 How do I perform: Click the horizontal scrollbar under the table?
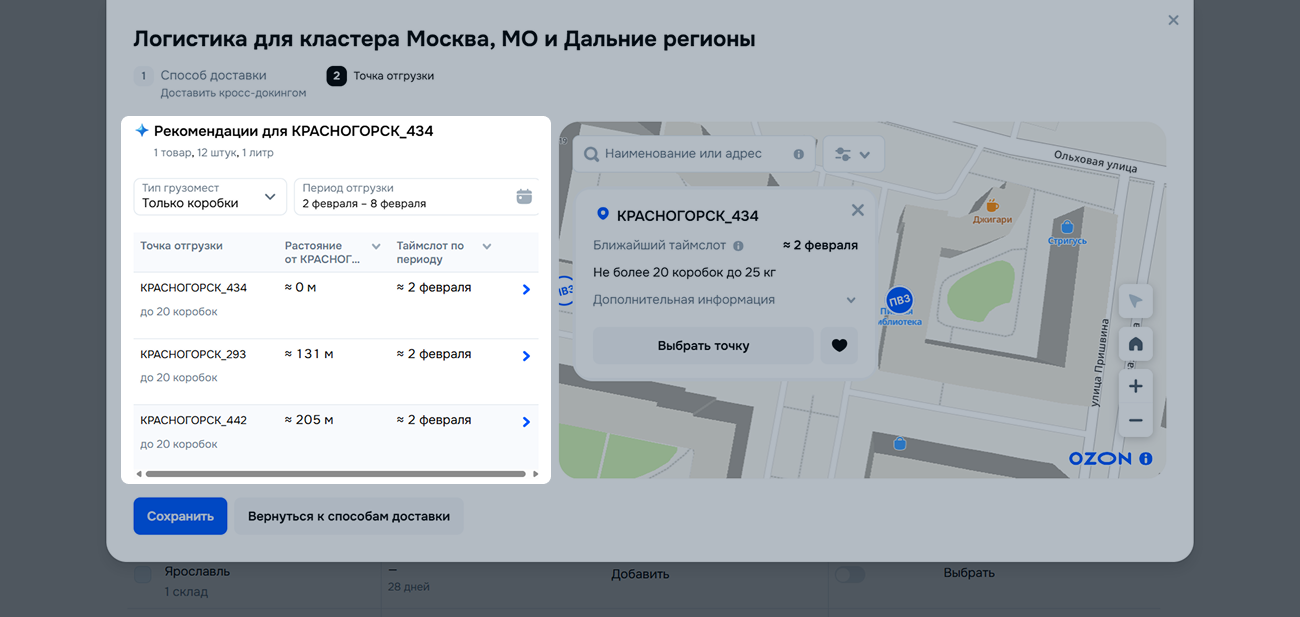335,474
